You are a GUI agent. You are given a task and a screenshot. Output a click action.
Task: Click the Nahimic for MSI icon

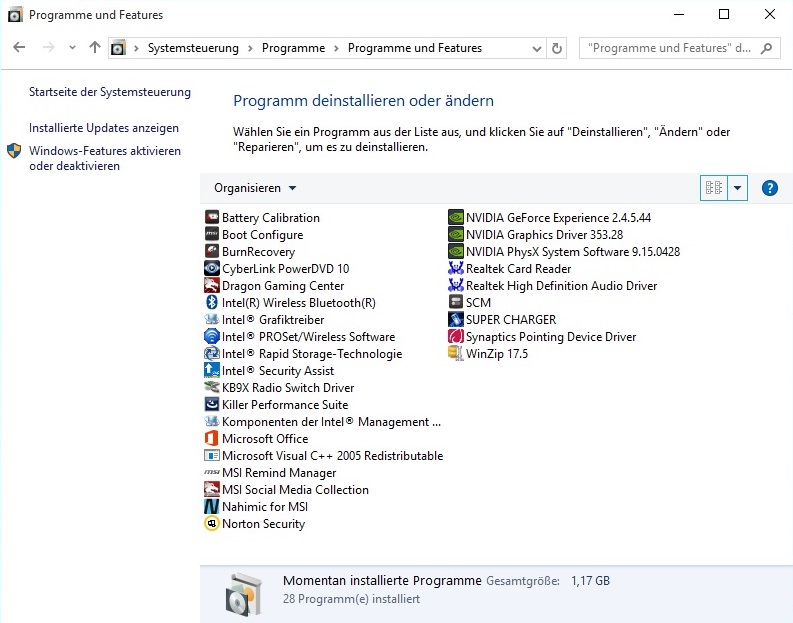coord(211,506)
